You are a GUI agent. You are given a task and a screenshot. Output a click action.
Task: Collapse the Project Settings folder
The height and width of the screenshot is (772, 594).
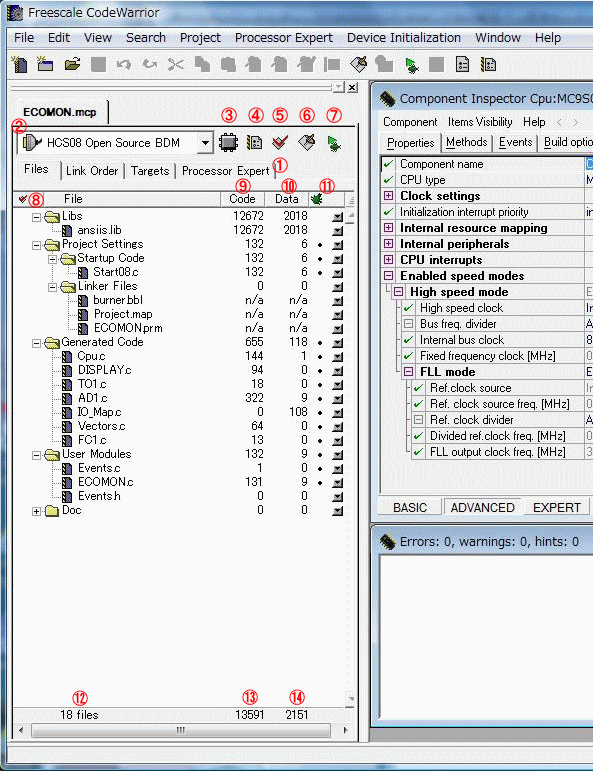36,245
